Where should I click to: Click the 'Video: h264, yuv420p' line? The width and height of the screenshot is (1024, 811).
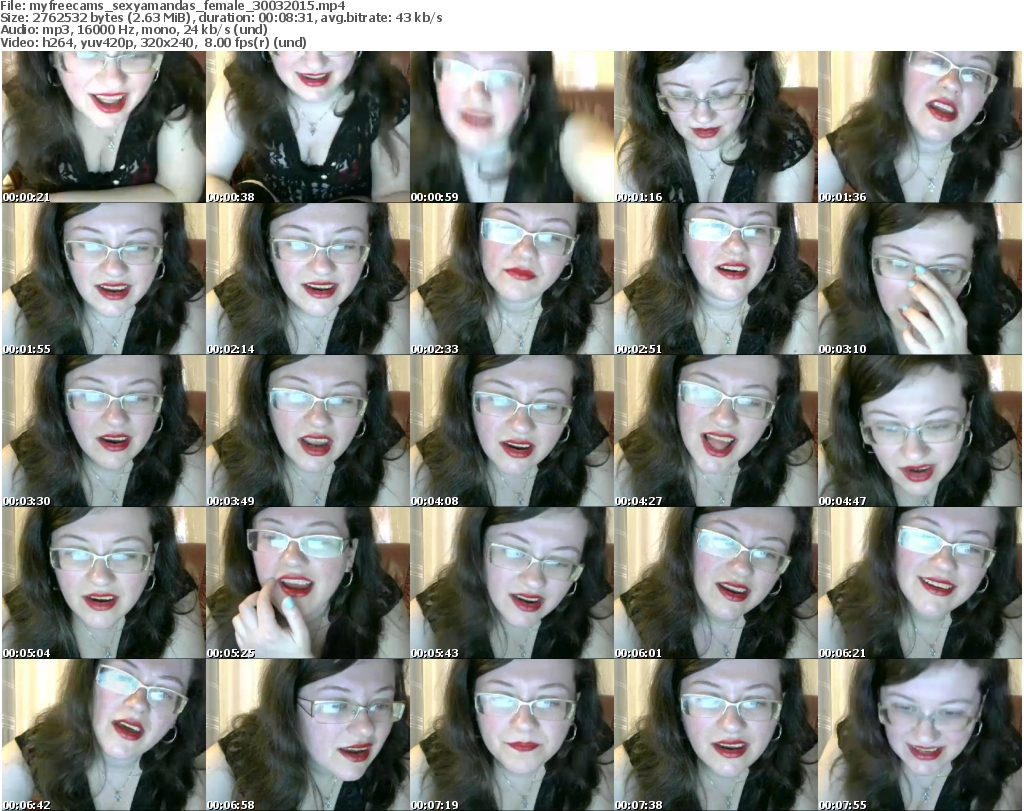pos(153,42)
